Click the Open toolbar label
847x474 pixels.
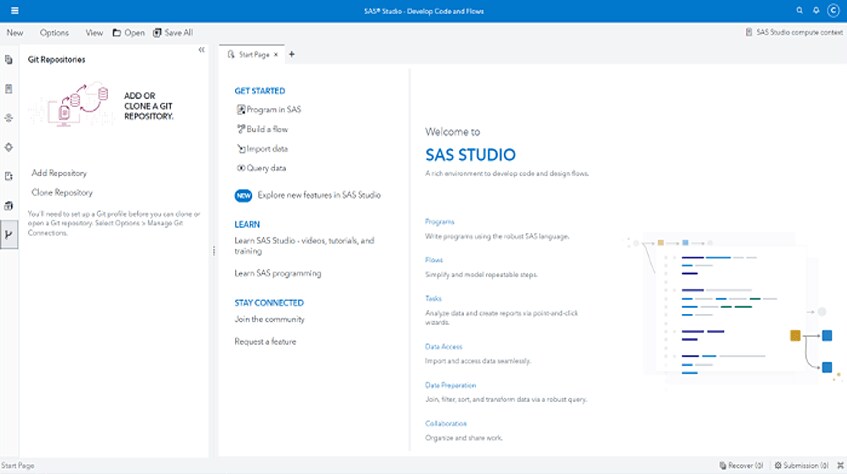pyautogui.click(x=135, y=32)
